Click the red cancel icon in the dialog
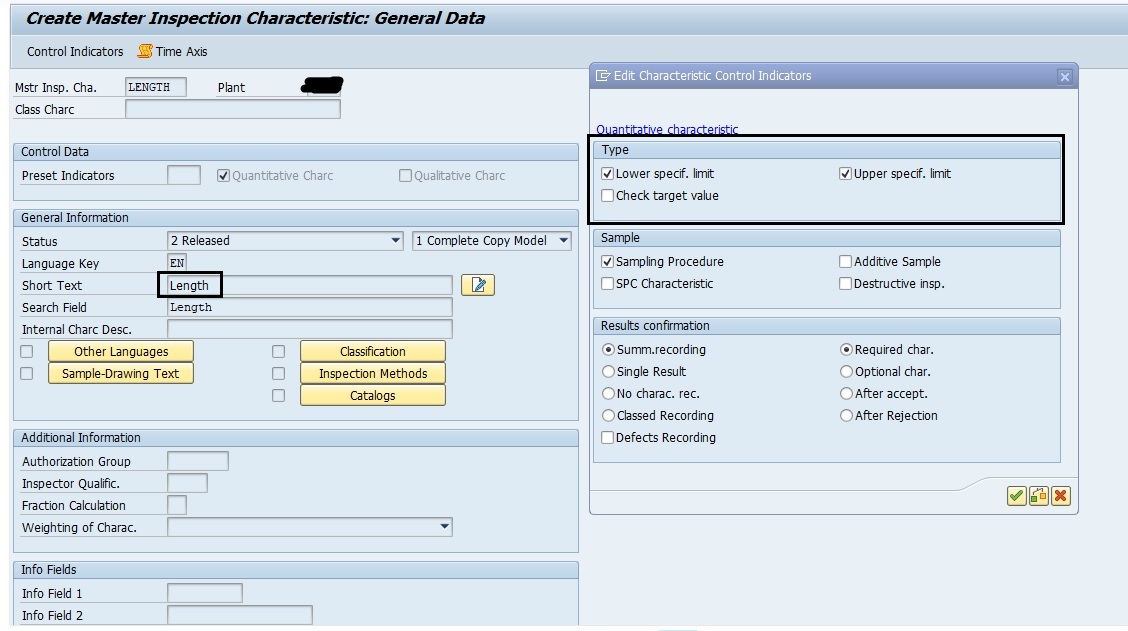 pos(1060,495)
